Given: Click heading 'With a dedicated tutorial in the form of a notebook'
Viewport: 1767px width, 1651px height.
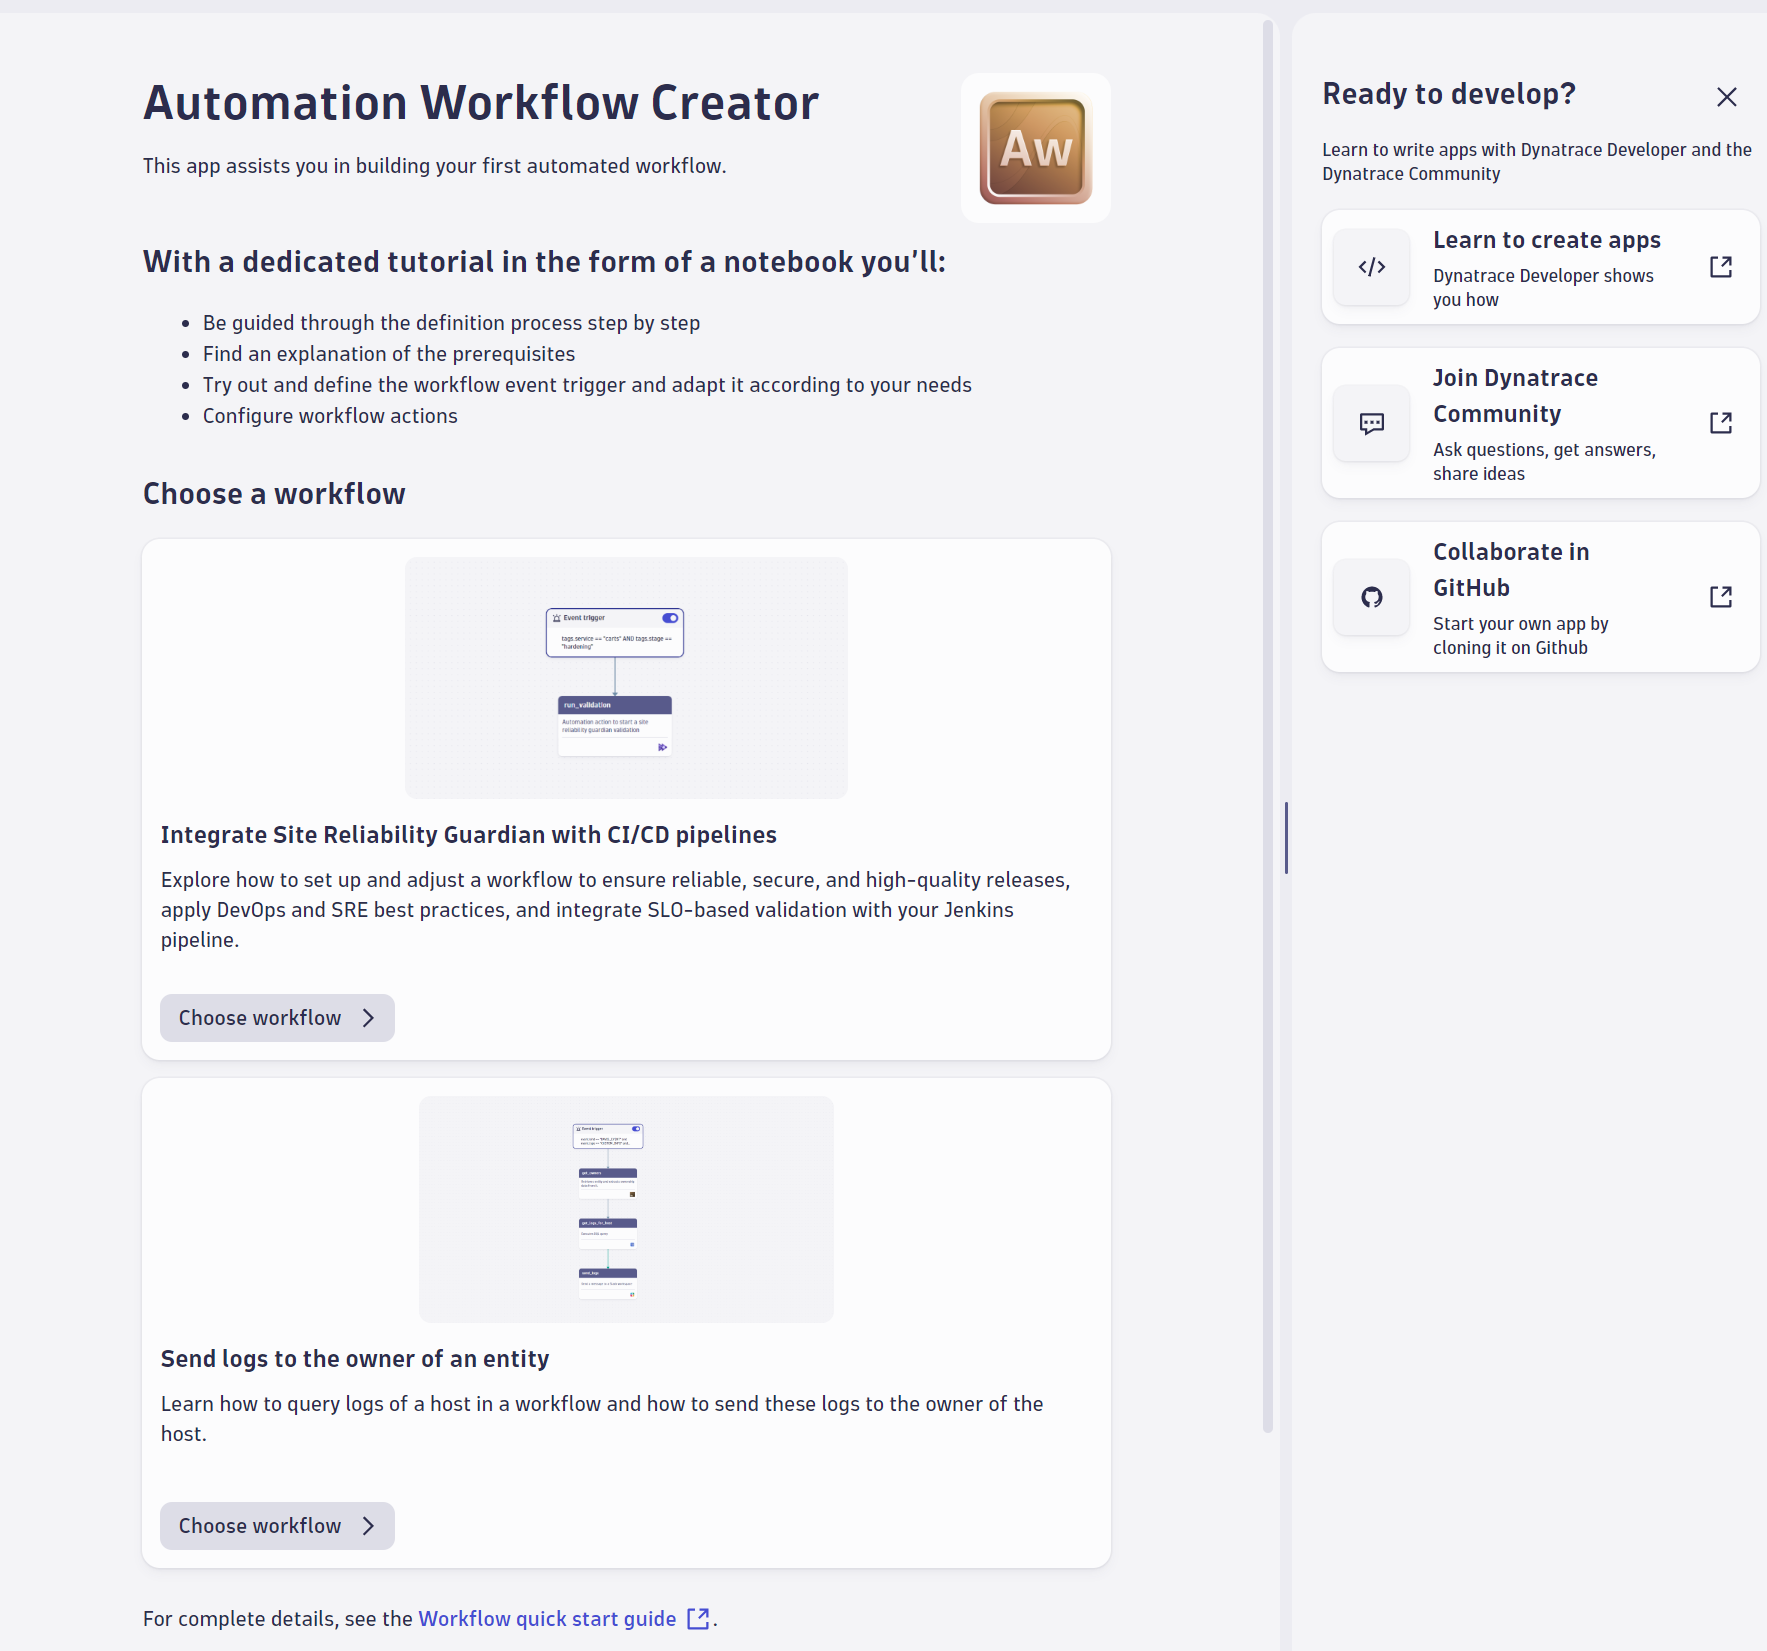Looking at the screenshot, I should [544, 262].
